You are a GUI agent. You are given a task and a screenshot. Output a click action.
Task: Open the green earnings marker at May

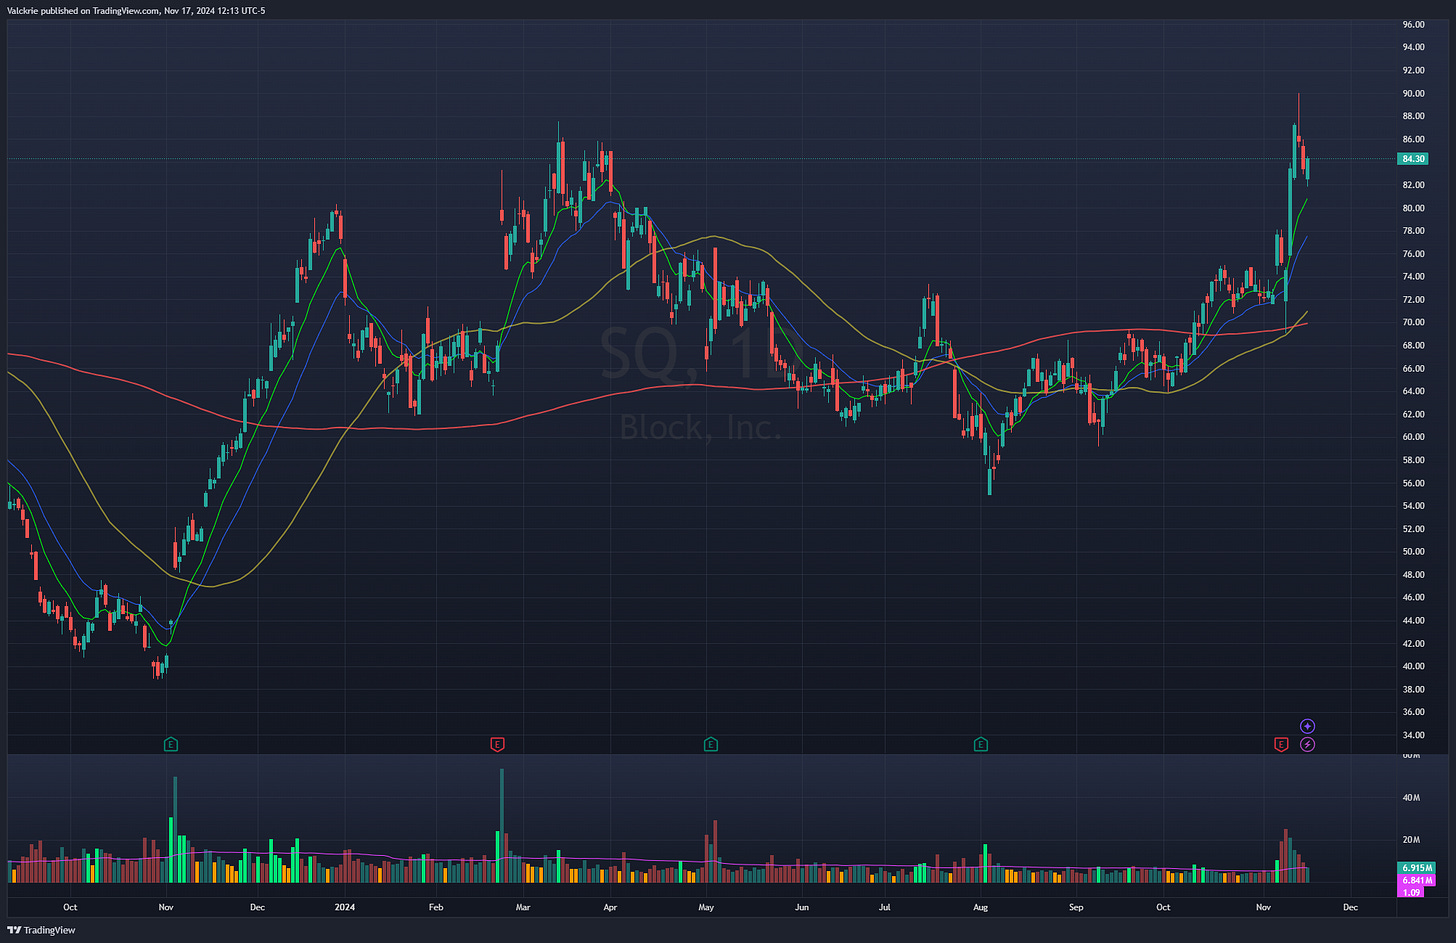710,744
